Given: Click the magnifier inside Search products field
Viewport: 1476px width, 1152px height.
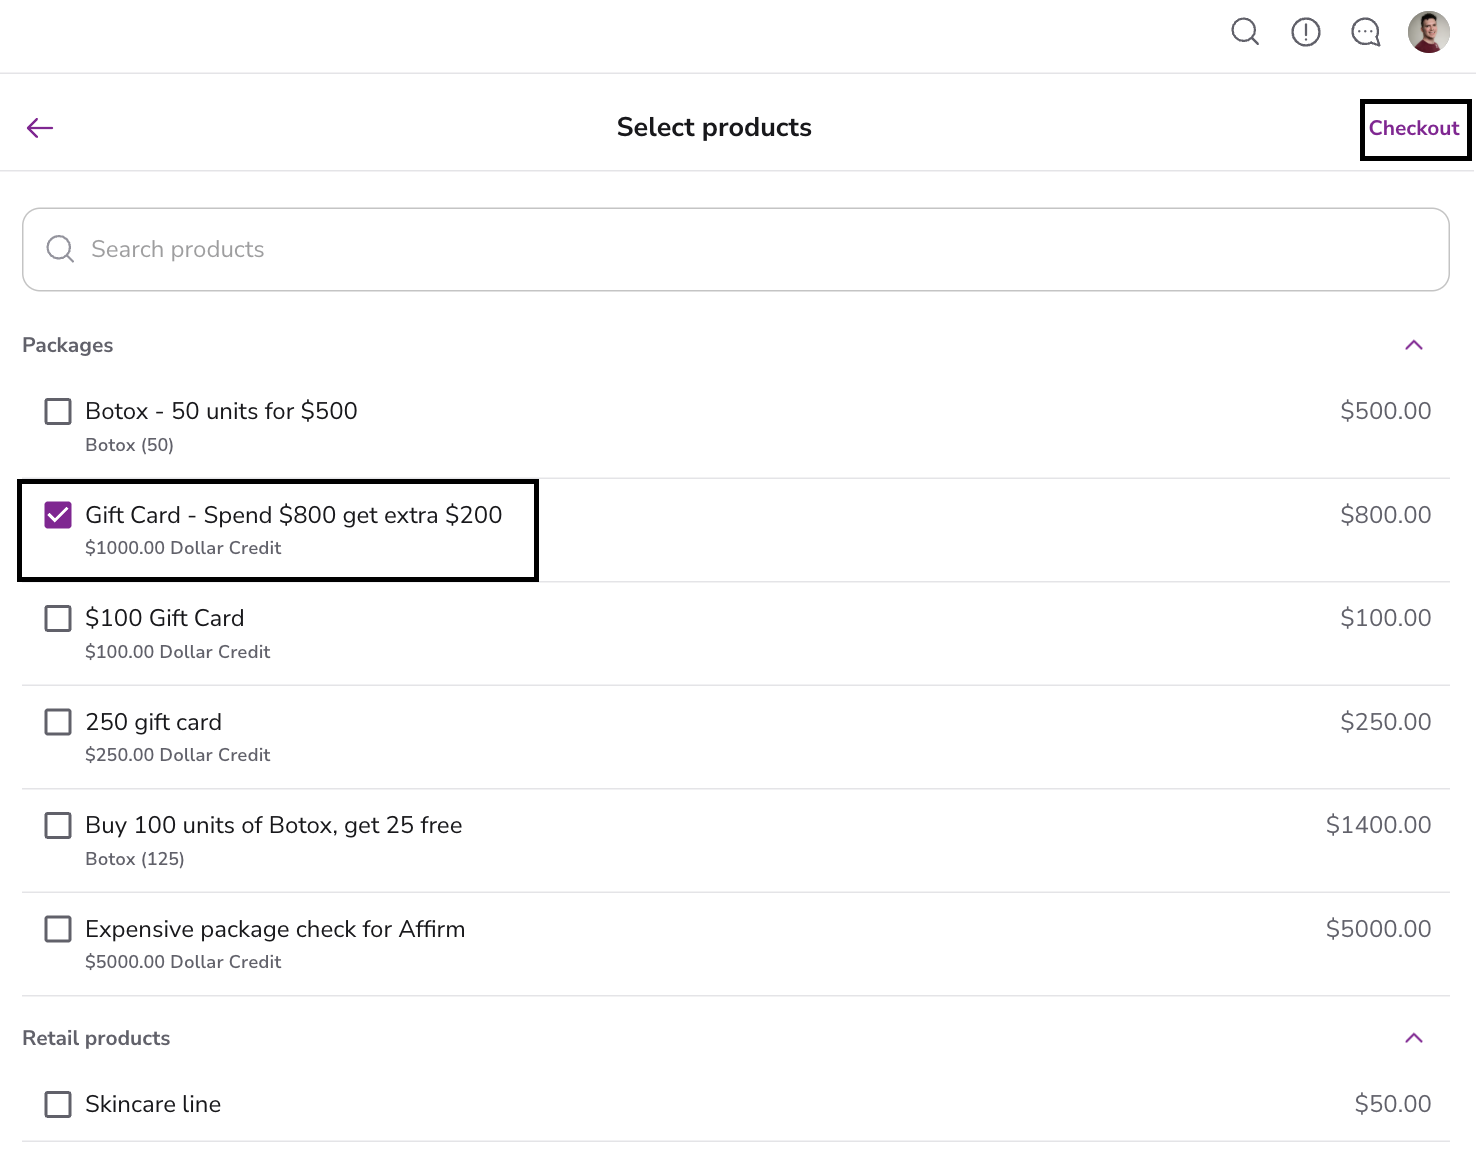Looking at the screenshot, I should [x=60, y=249].
